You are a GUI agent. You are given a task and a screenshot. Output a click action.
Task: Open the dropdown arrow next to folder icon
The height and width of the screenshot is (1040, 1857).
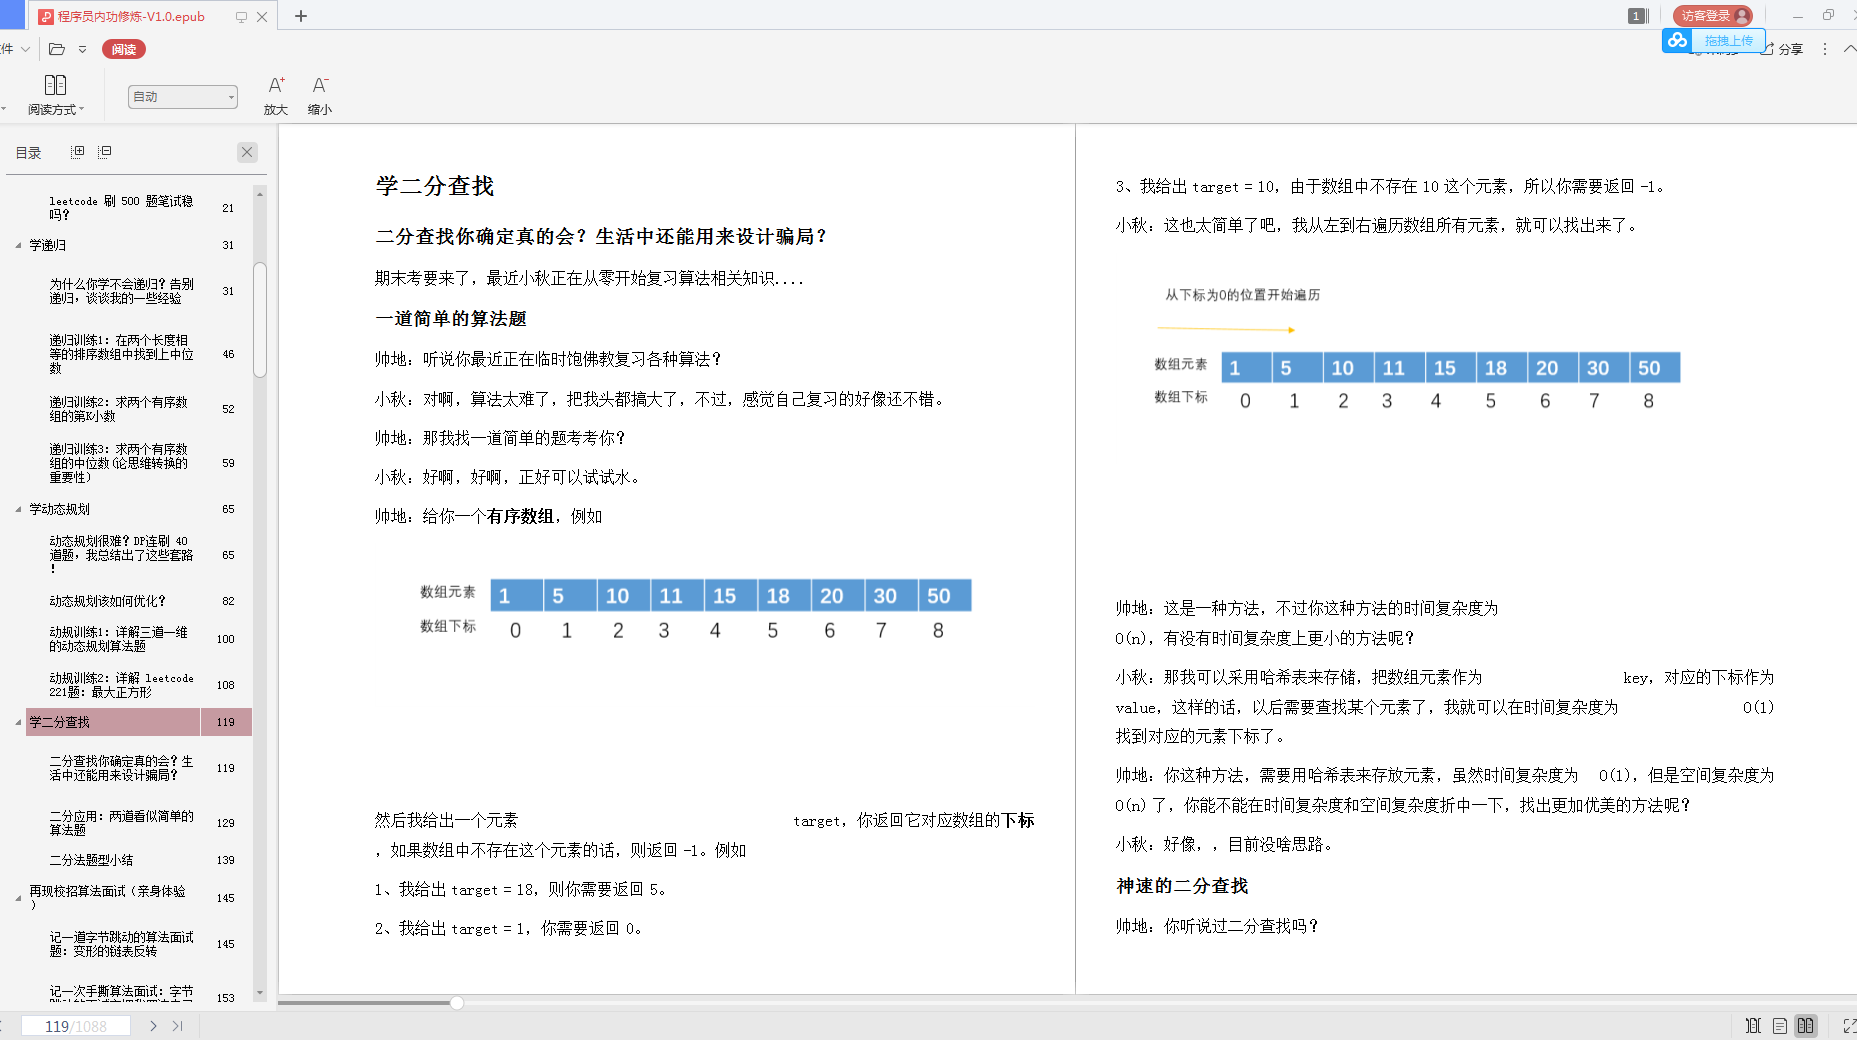(82, 49)
